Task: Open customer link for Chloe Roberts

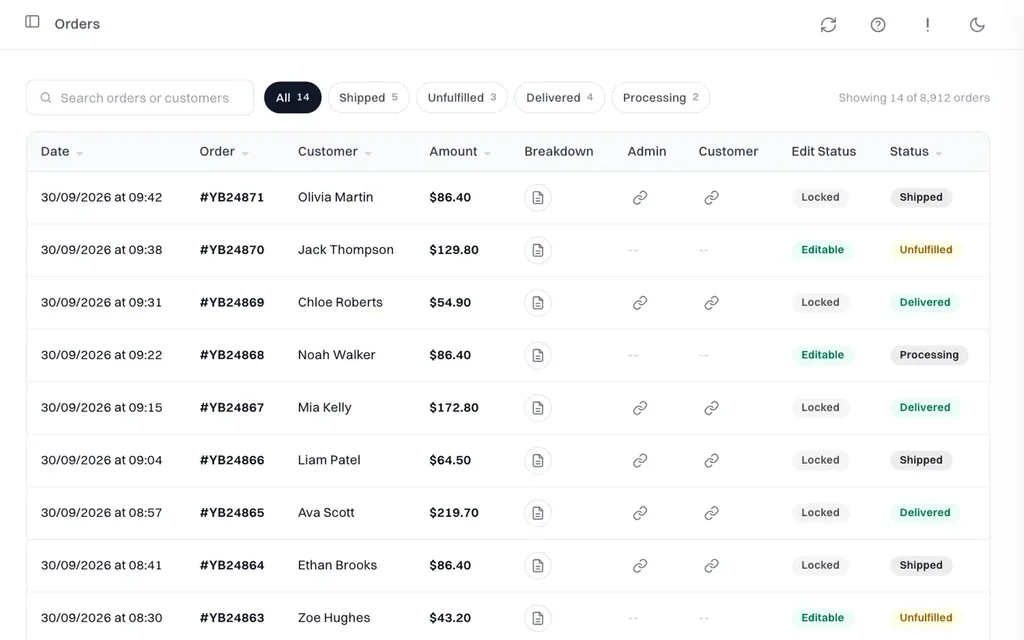Action: (711, 302)
